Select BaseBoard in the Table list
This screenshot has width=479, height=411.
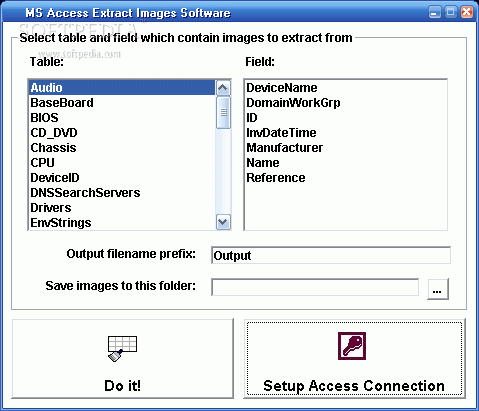click(x=122, y=103)
